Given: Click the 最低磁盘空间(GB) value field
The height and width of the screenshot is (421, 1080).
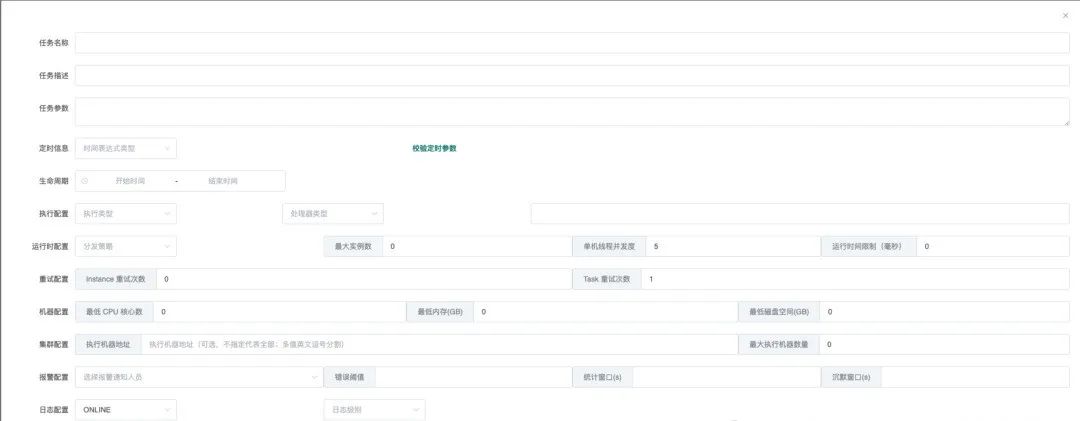Looking at the screenshot, I should 944,311.
